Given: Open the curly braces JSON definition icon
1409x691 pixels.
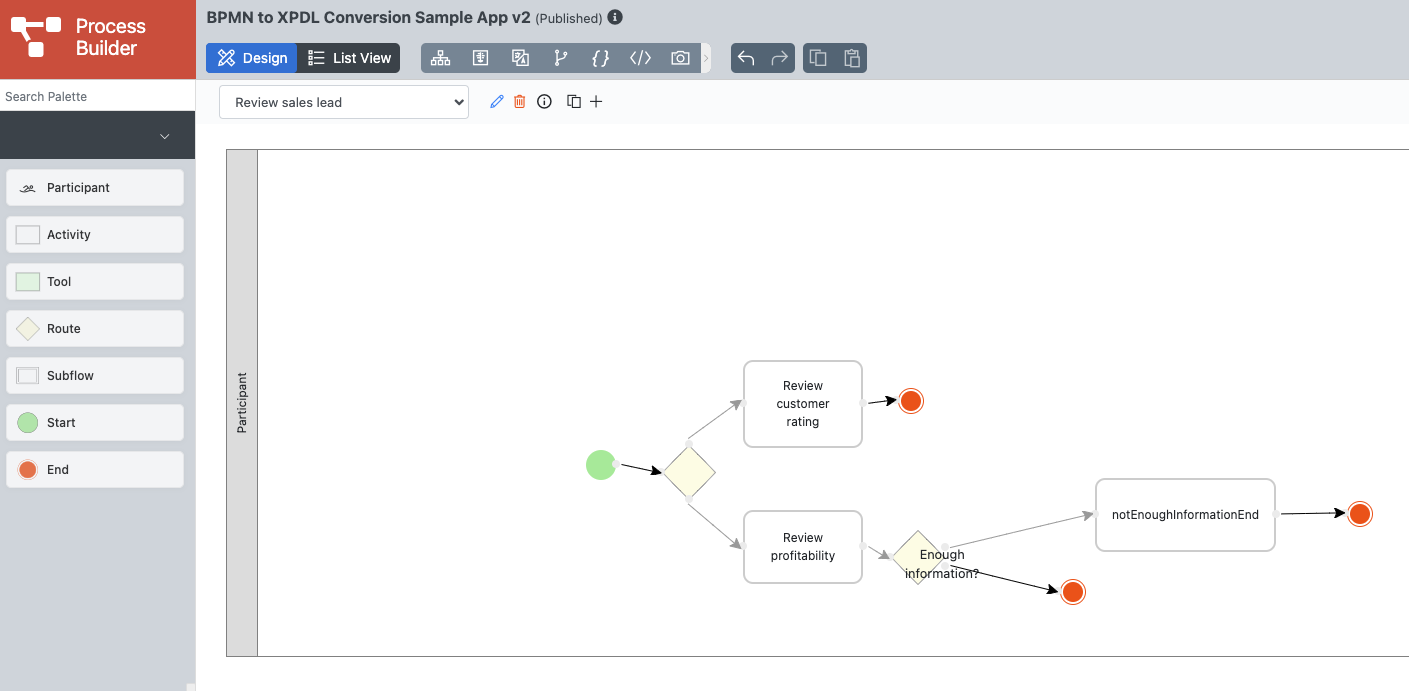Looking at the screenshot, I should (x=600, y=58).
